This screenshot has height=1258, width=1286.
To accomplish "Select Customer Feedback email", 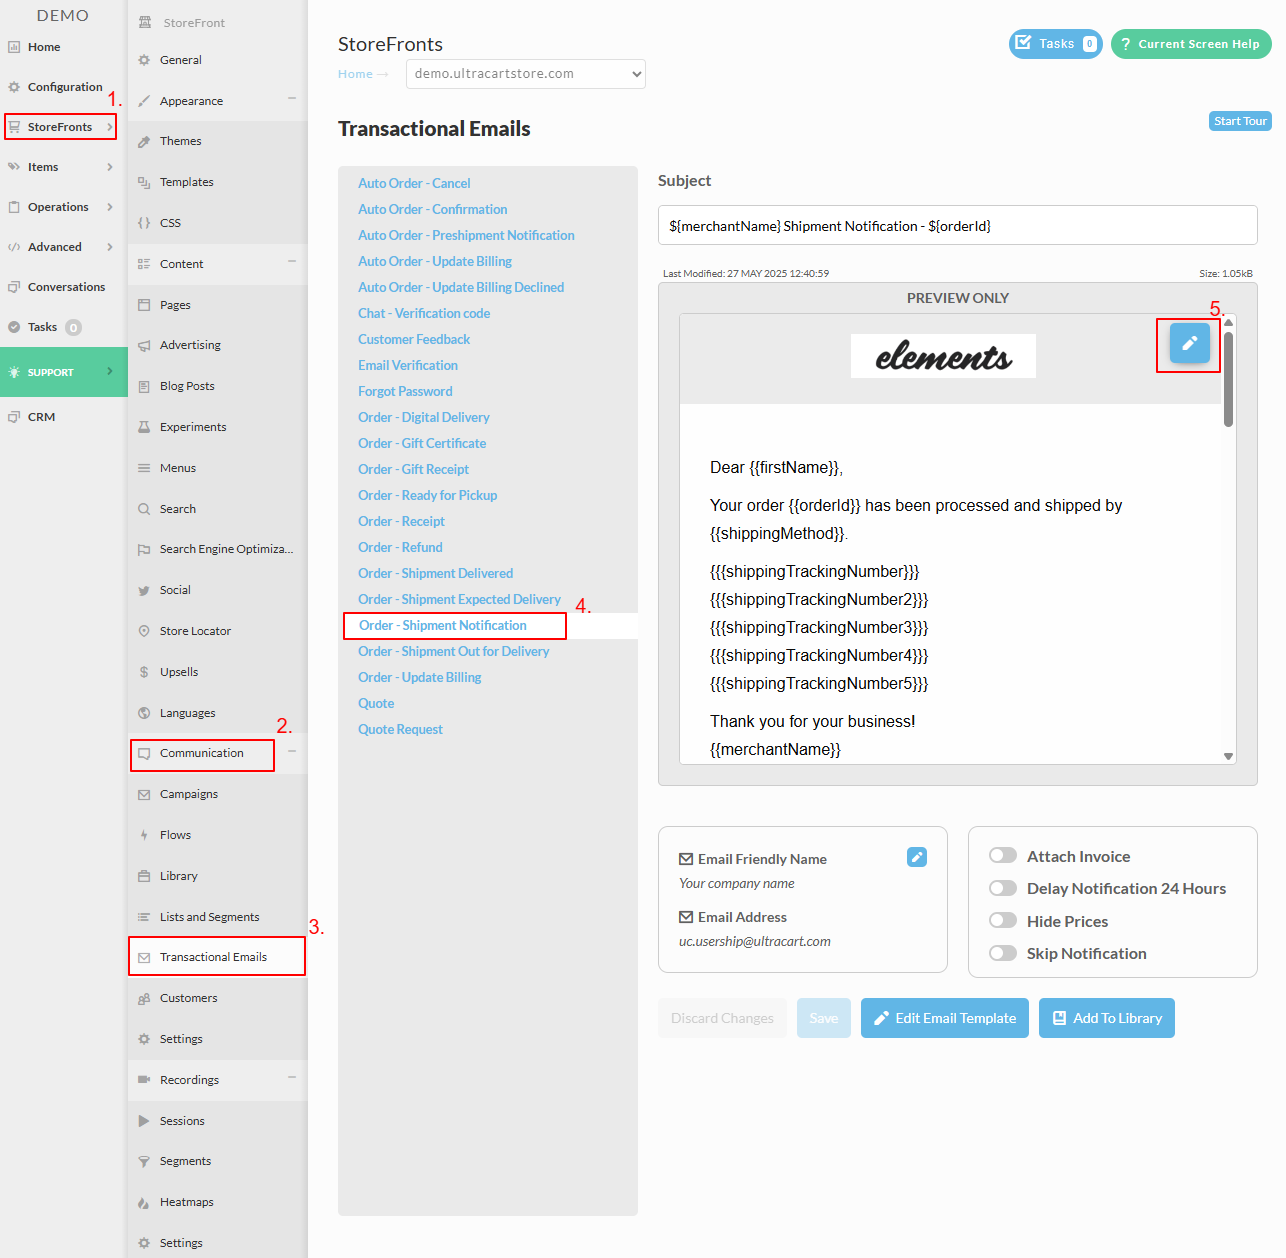I will tap(414, 339).
